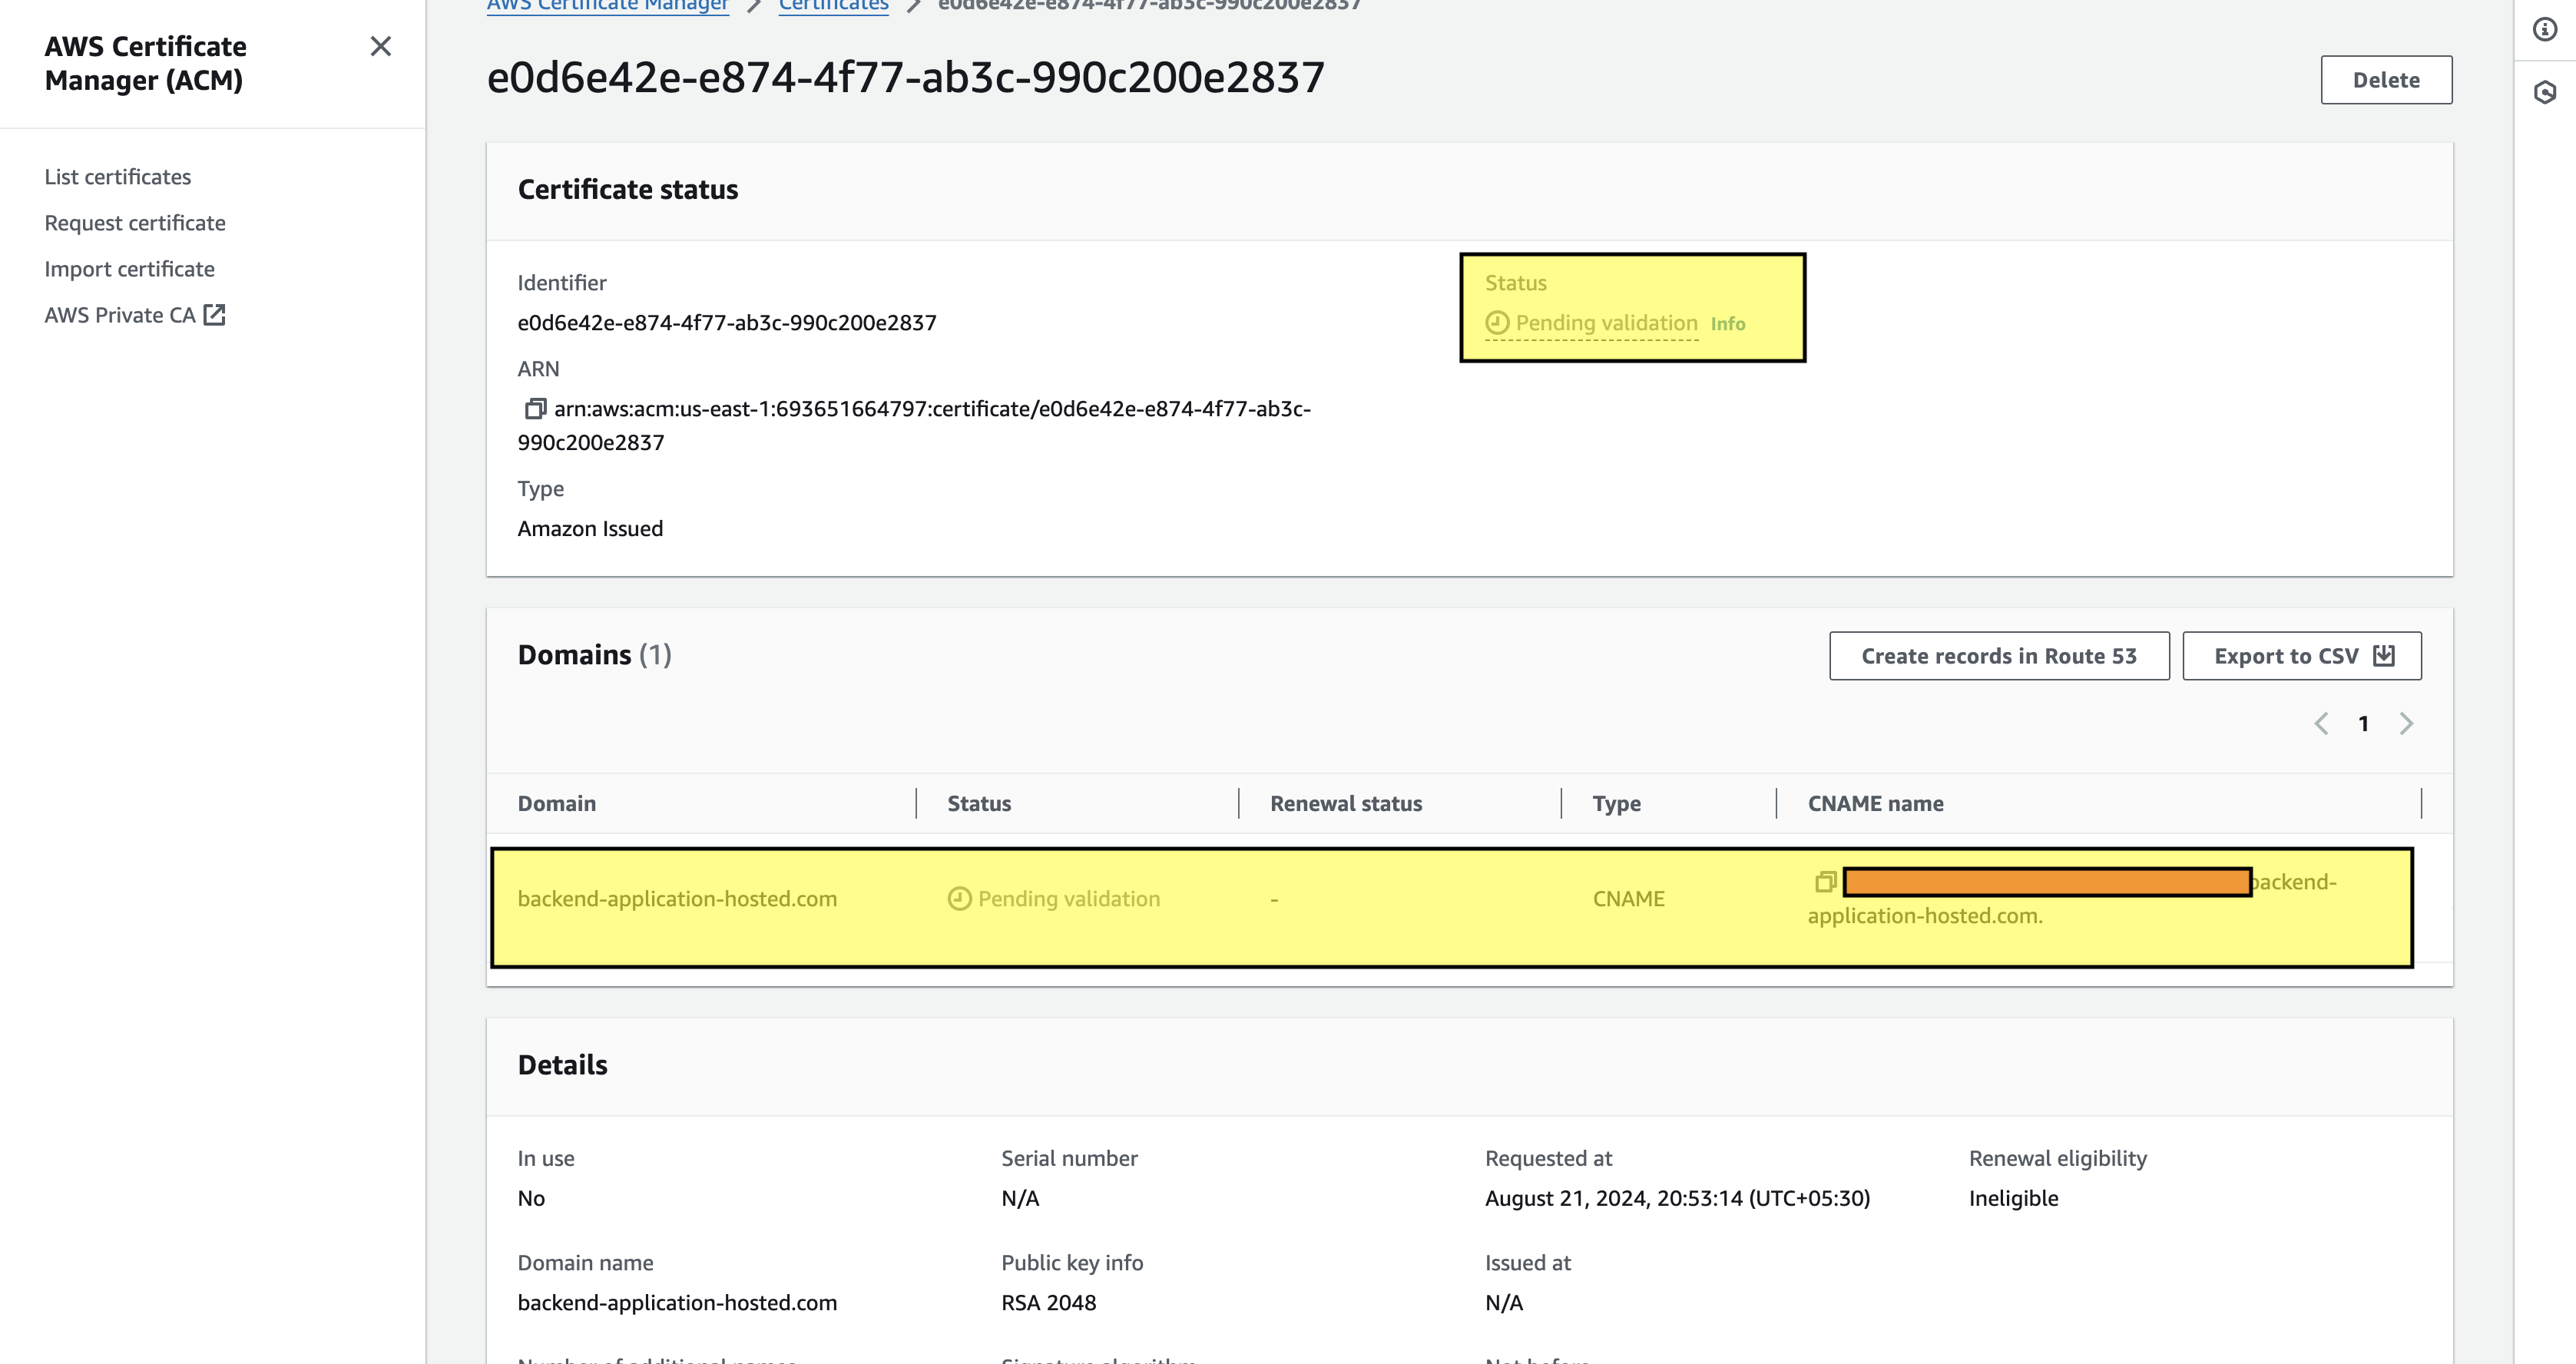Viewport: 2576px width, 1364px height.
Task: Open AWS Private CA external link
Action: (135, 315)
